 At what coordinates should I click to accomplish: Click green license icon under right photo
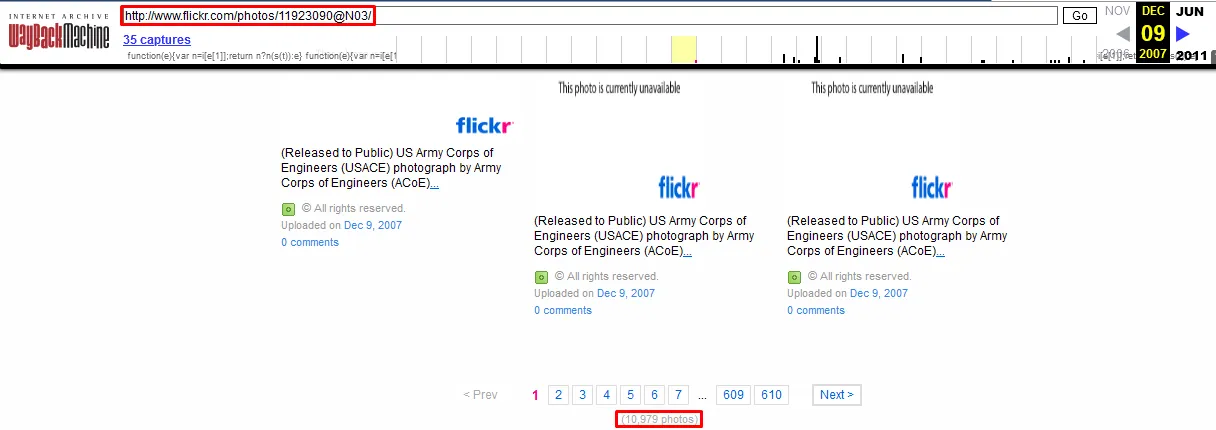pos(794,277)
